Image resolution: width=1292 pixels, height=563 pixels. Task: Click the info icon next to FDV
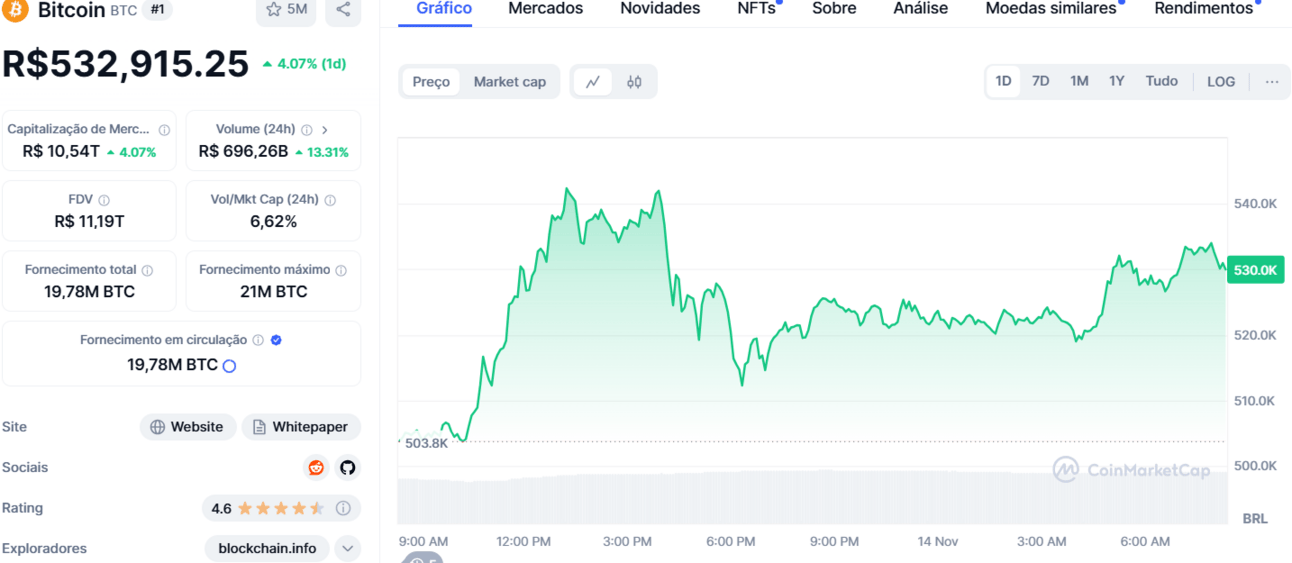104,200
